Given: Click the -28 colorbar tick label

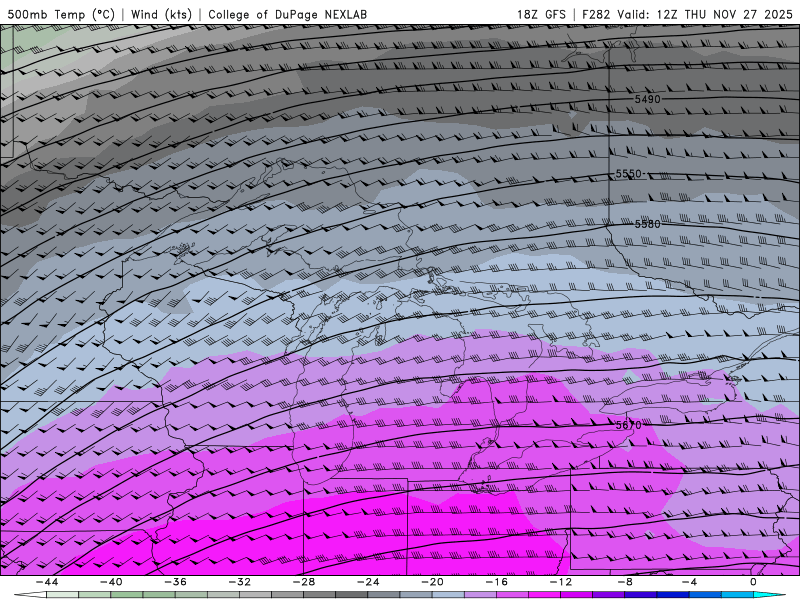Looking at the screenshot, I should click(x=304, y=582).
